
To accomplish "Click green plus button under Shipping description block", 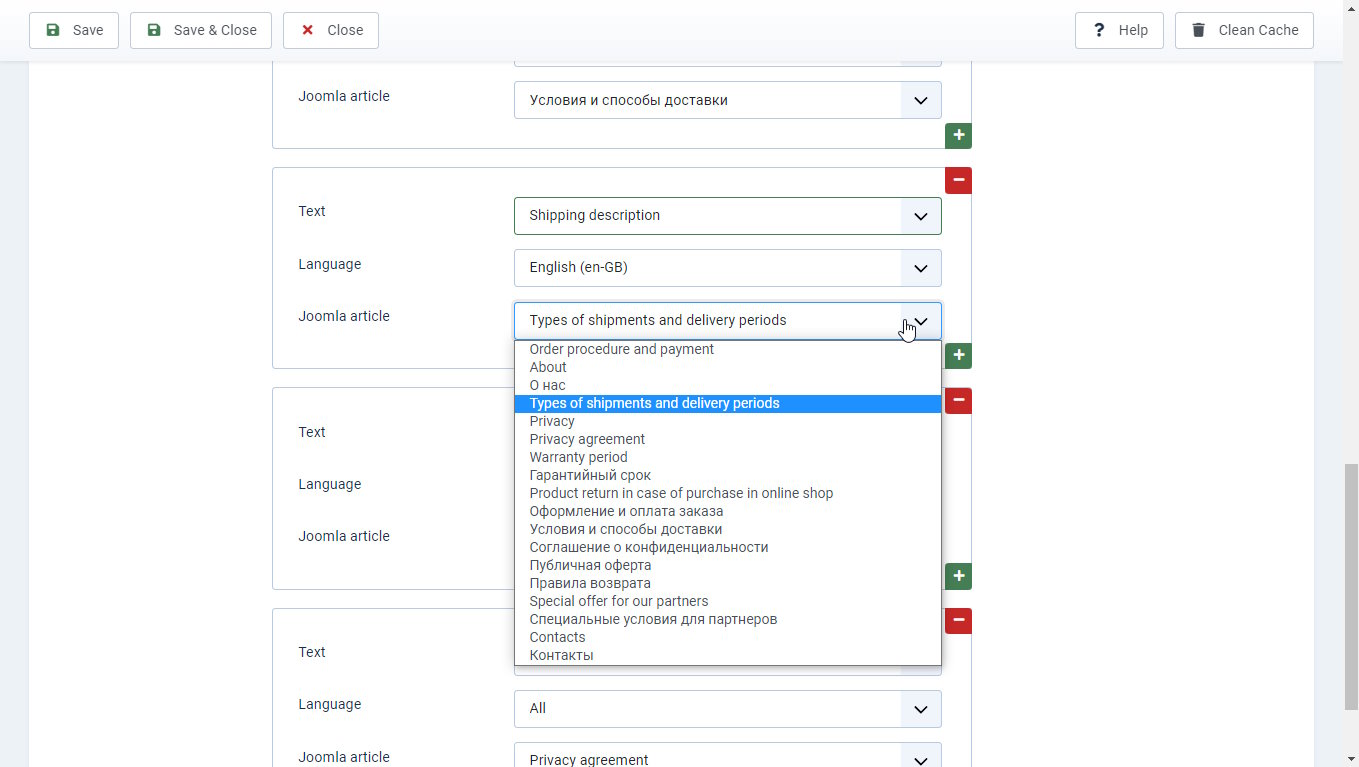I will [x=958, y=356].
